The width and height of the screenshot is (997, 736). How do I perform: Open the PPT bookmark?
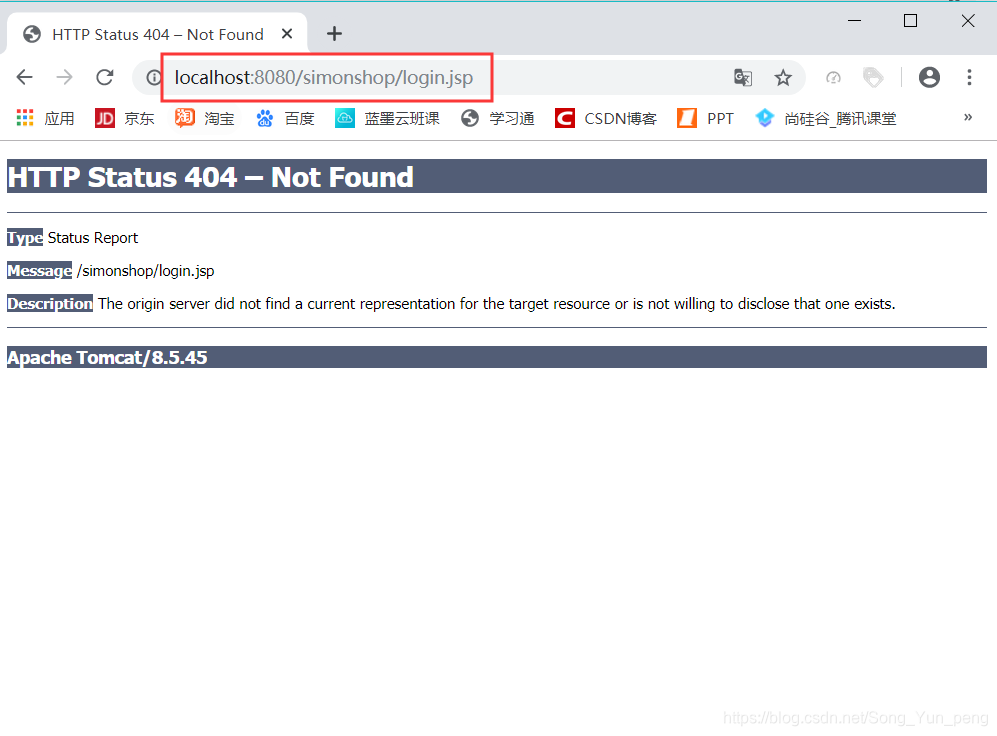click(706, 118)
